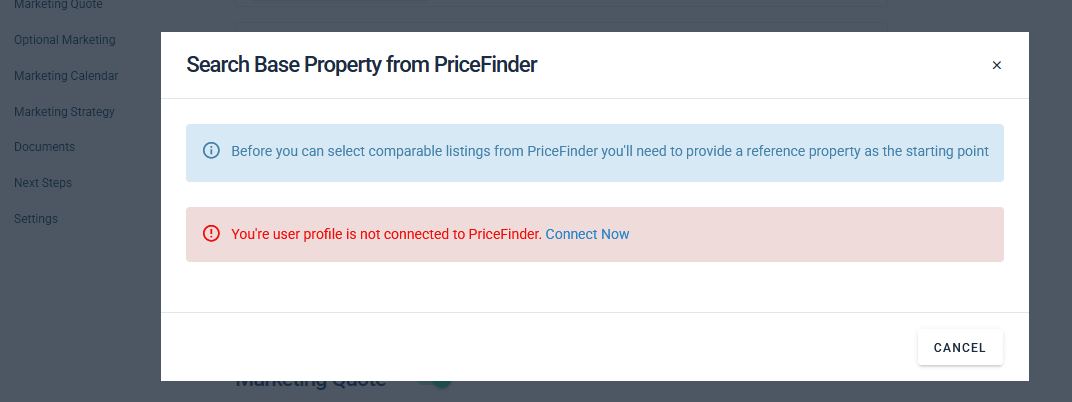Go to the Marketing Calendar section

pos(66,76)
